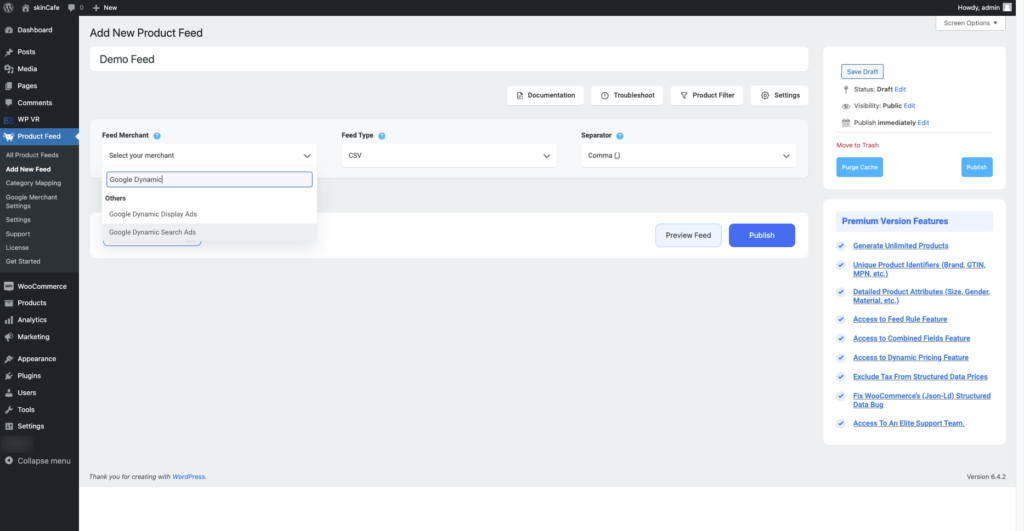The height and width of the screenshot is (531, 1024).
Task: Edit the Visibility: Public setting
Action: (x=909, y=106)
